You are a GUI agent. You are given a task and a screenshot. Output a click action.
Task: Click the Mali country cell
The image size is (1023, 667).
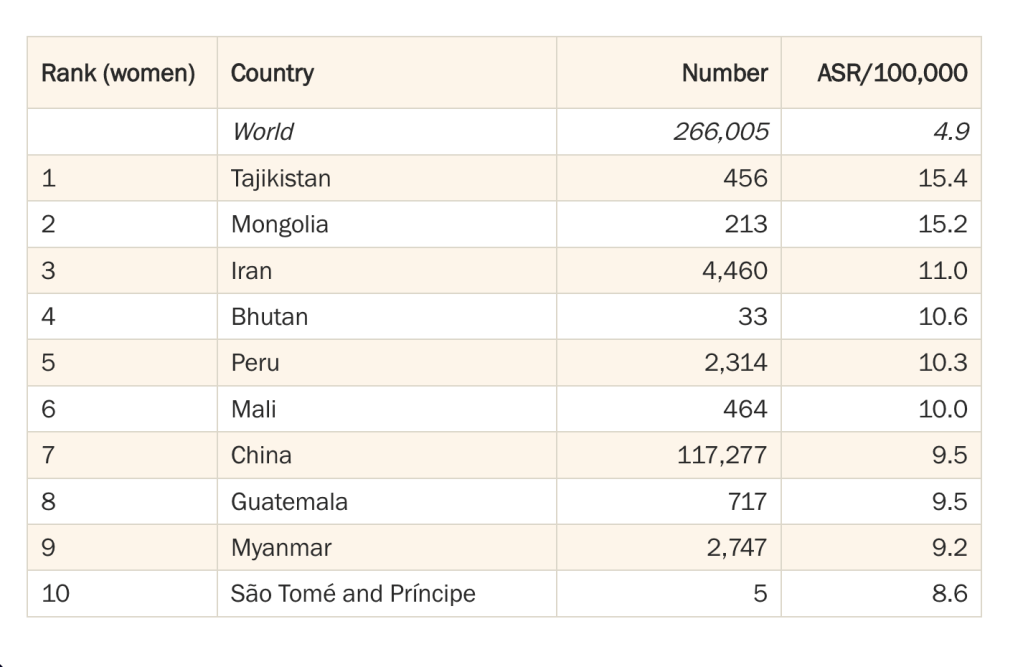tap(253, 409)
